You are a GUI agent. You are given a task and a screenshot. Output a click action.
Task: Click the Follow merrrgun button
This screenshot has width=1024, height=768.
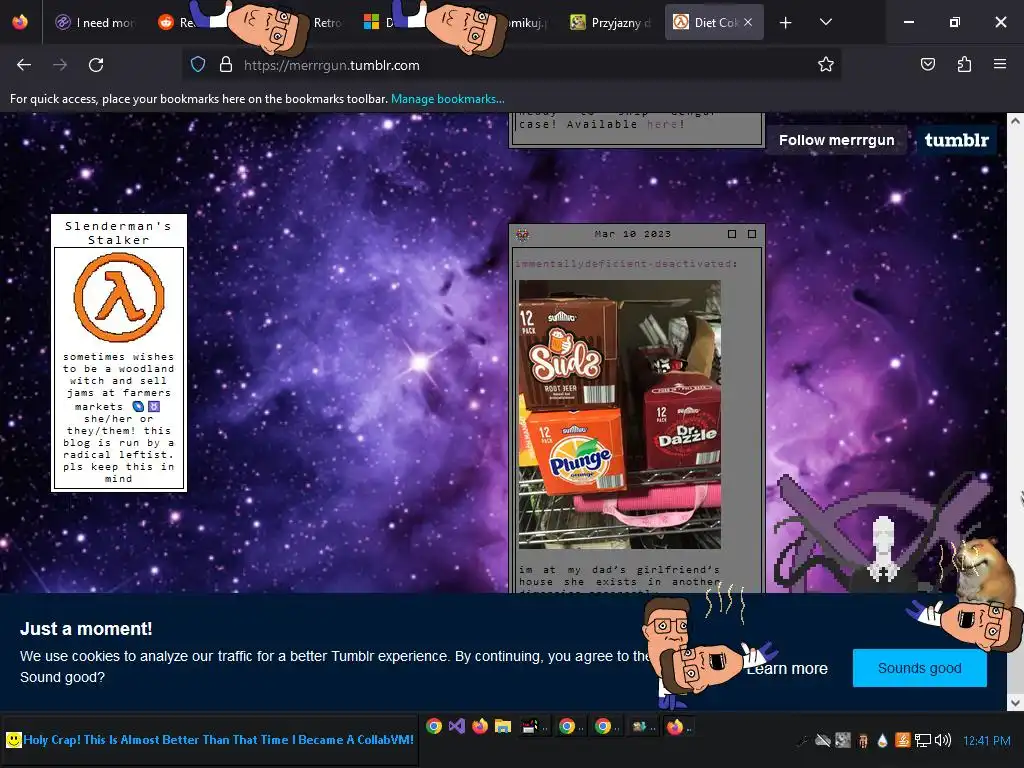[x=837, y=140]
